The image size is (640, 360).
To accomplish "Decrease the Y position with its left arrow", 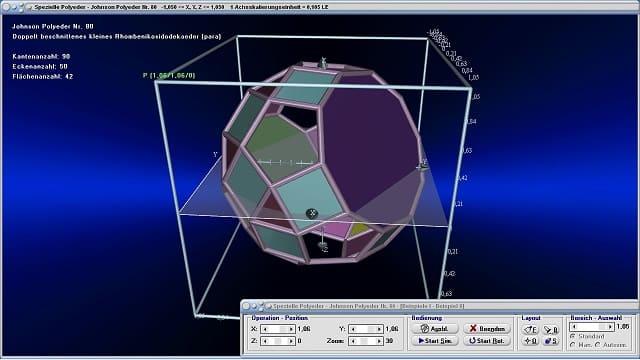I will click(x=353, y=329).
